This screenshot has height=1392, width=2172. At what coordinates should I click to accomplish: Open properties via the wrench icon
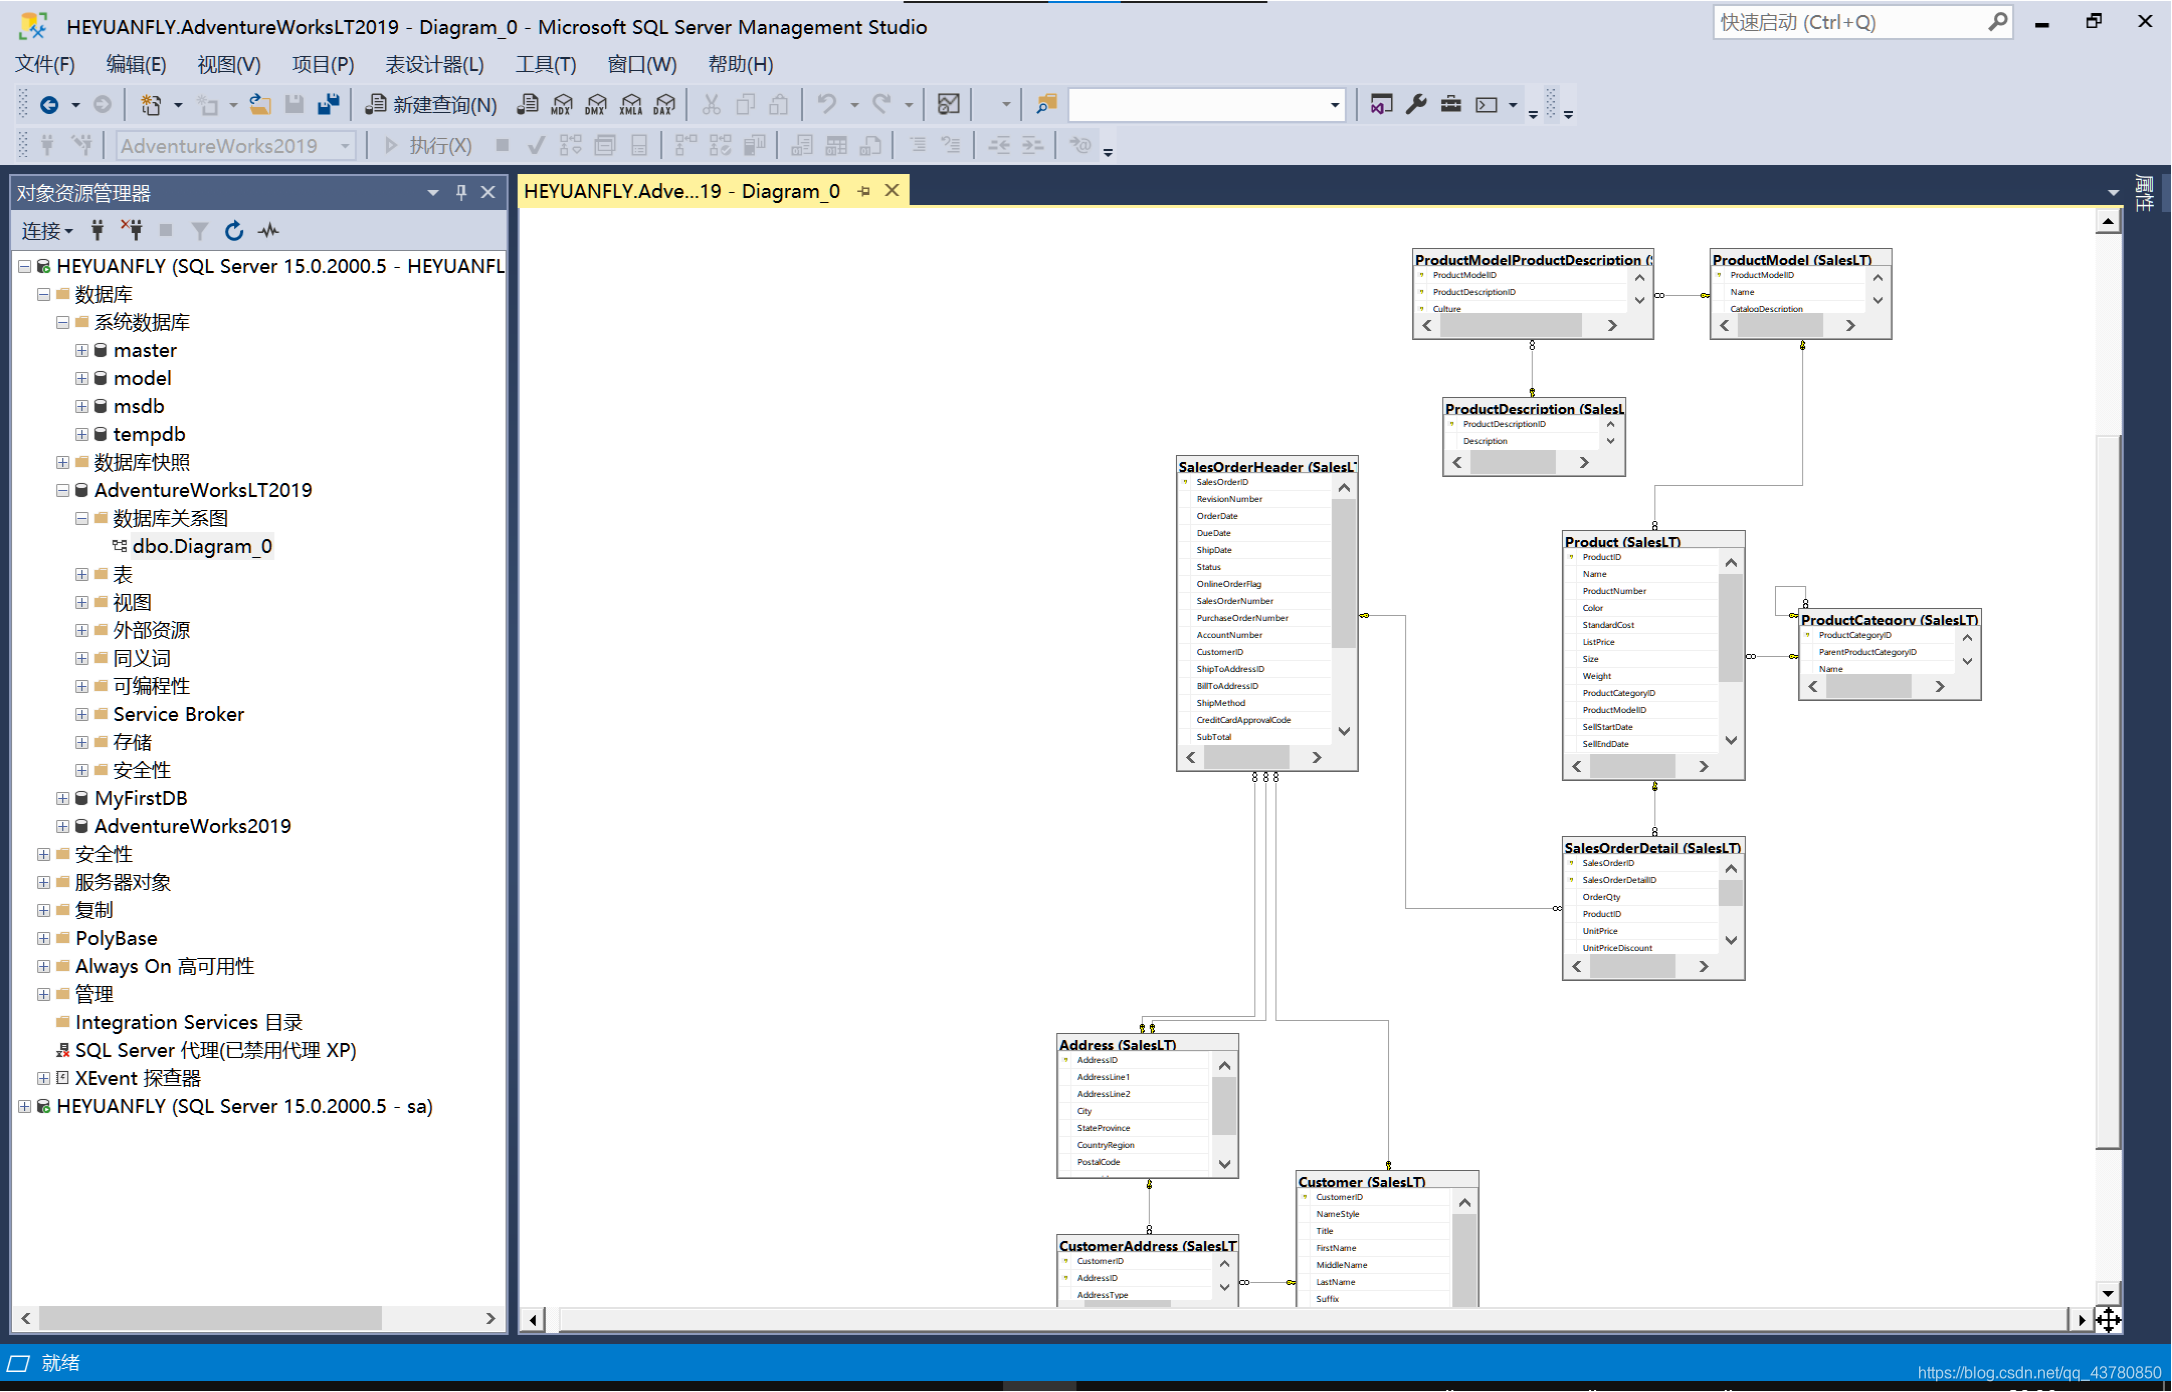pos(1416,104)
